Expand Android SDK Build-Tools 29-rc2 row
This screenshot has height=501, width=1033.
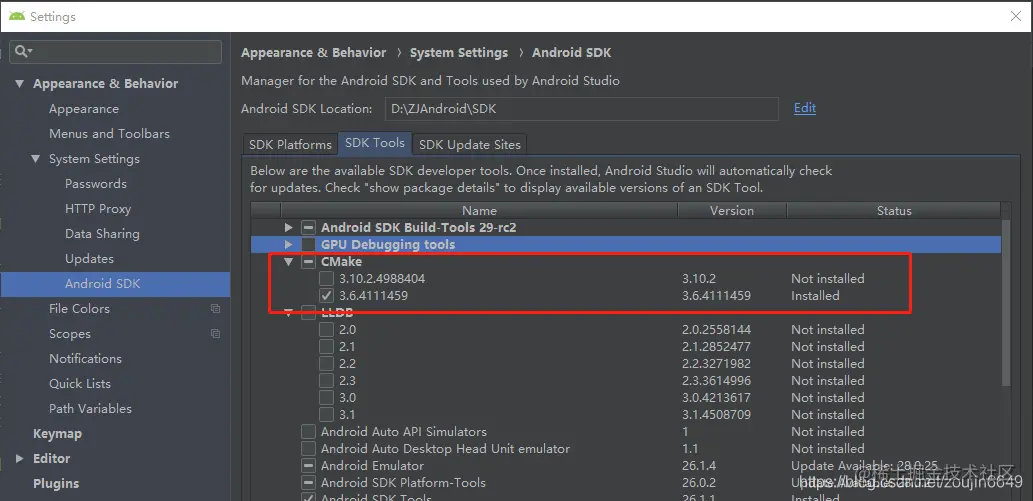pyautogui.click(x=288, y=227)
